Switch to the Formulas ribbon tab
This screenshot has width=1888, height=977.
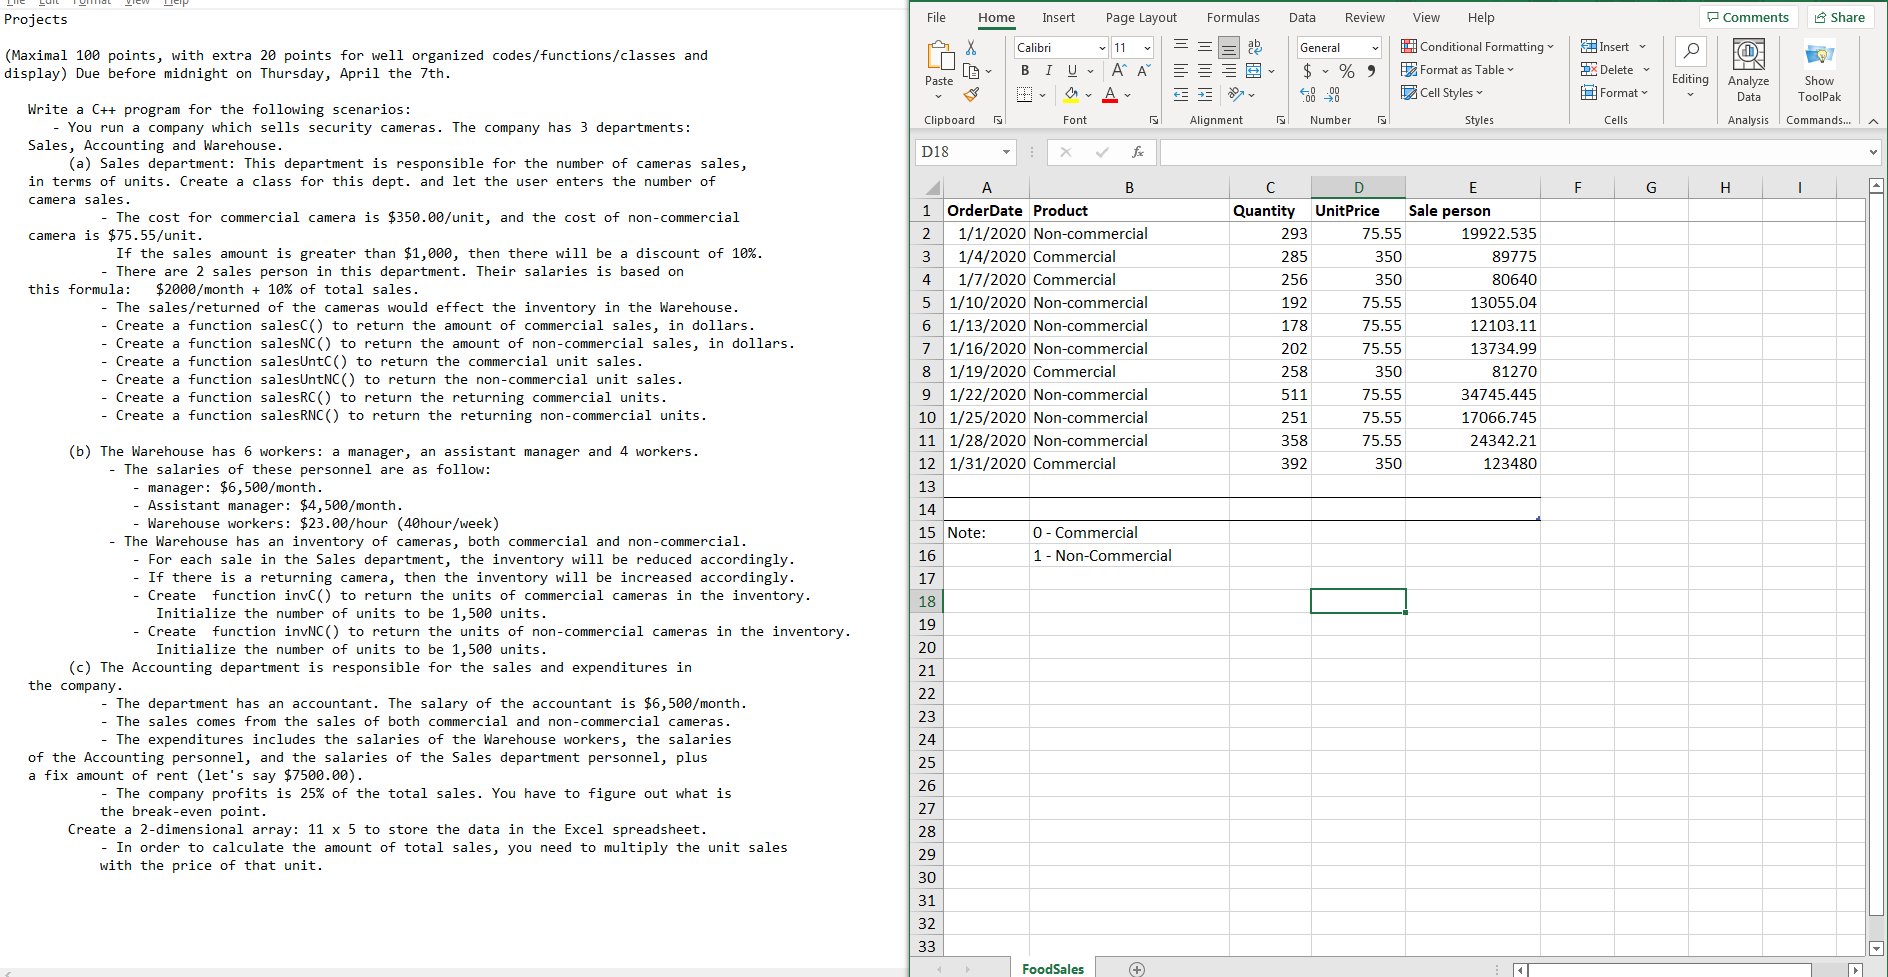(x=1233, y=17)
